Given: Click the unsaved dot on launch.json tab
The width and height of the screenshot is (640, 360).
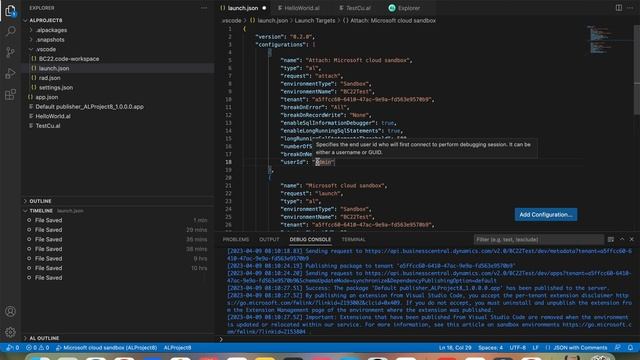Looking at the screenshot, I should [x=264, y=8].
